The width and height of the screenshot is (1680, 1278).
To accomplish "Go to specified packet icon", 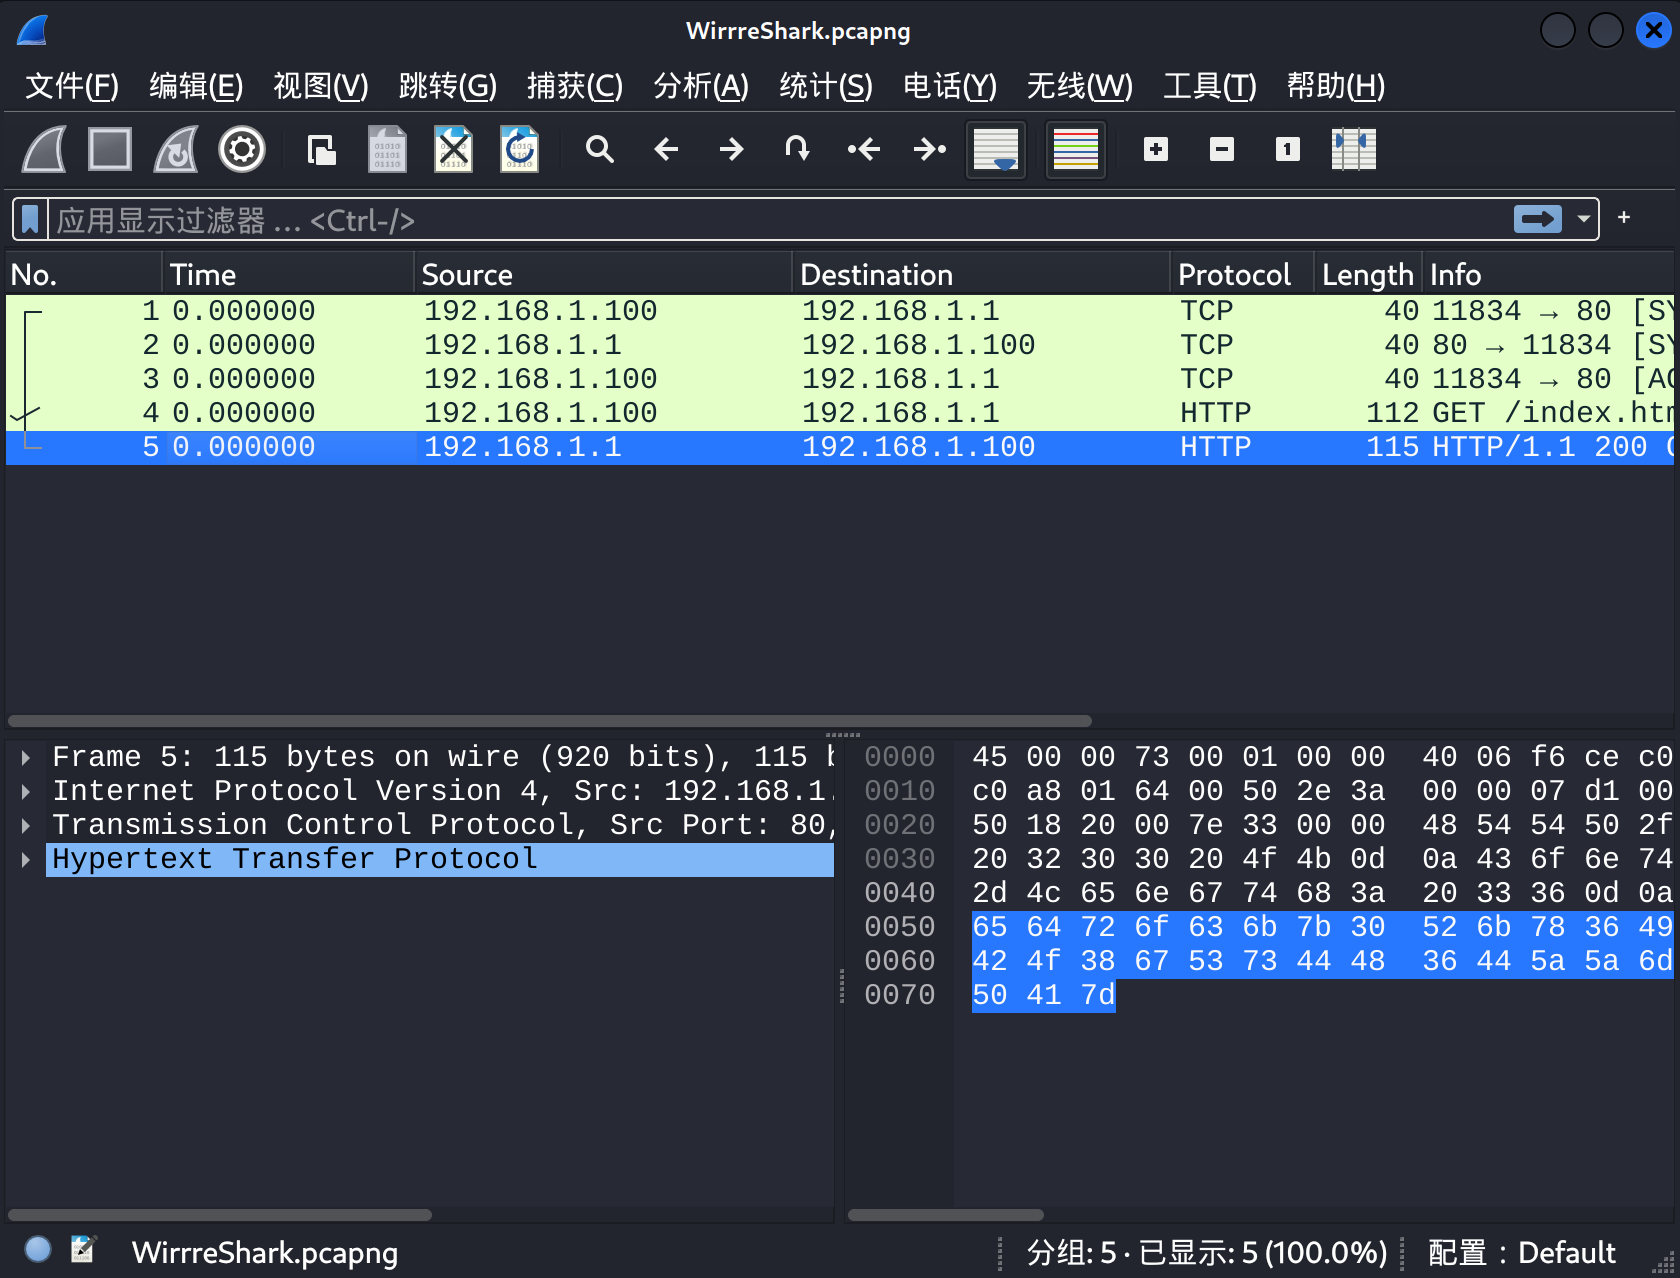I will coord(797,150).
